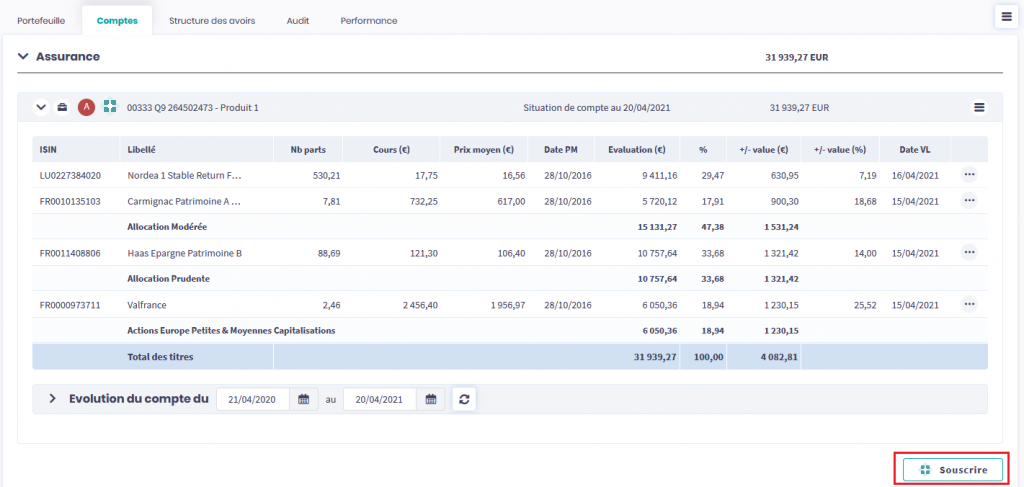The height and width of the screenshot is (487, 1024).
Task: Open the Structure des avoirs tab
Action: [211, 20]
